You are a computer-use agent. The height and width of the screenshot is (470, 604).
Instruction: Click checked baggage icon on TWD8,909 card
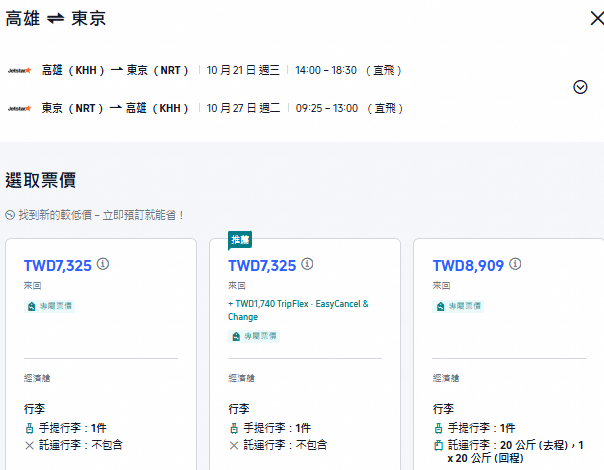(x=438, y=445)
